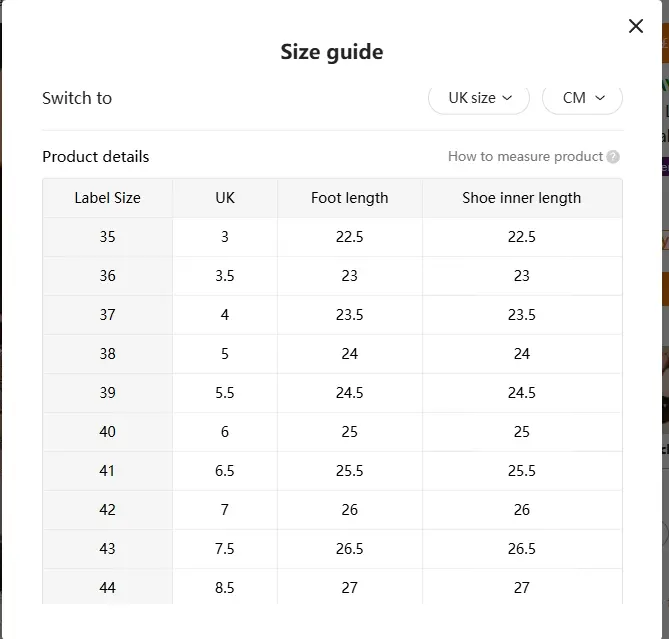Click the UK column header
669x639 pixels.
[x=225, y=198]
